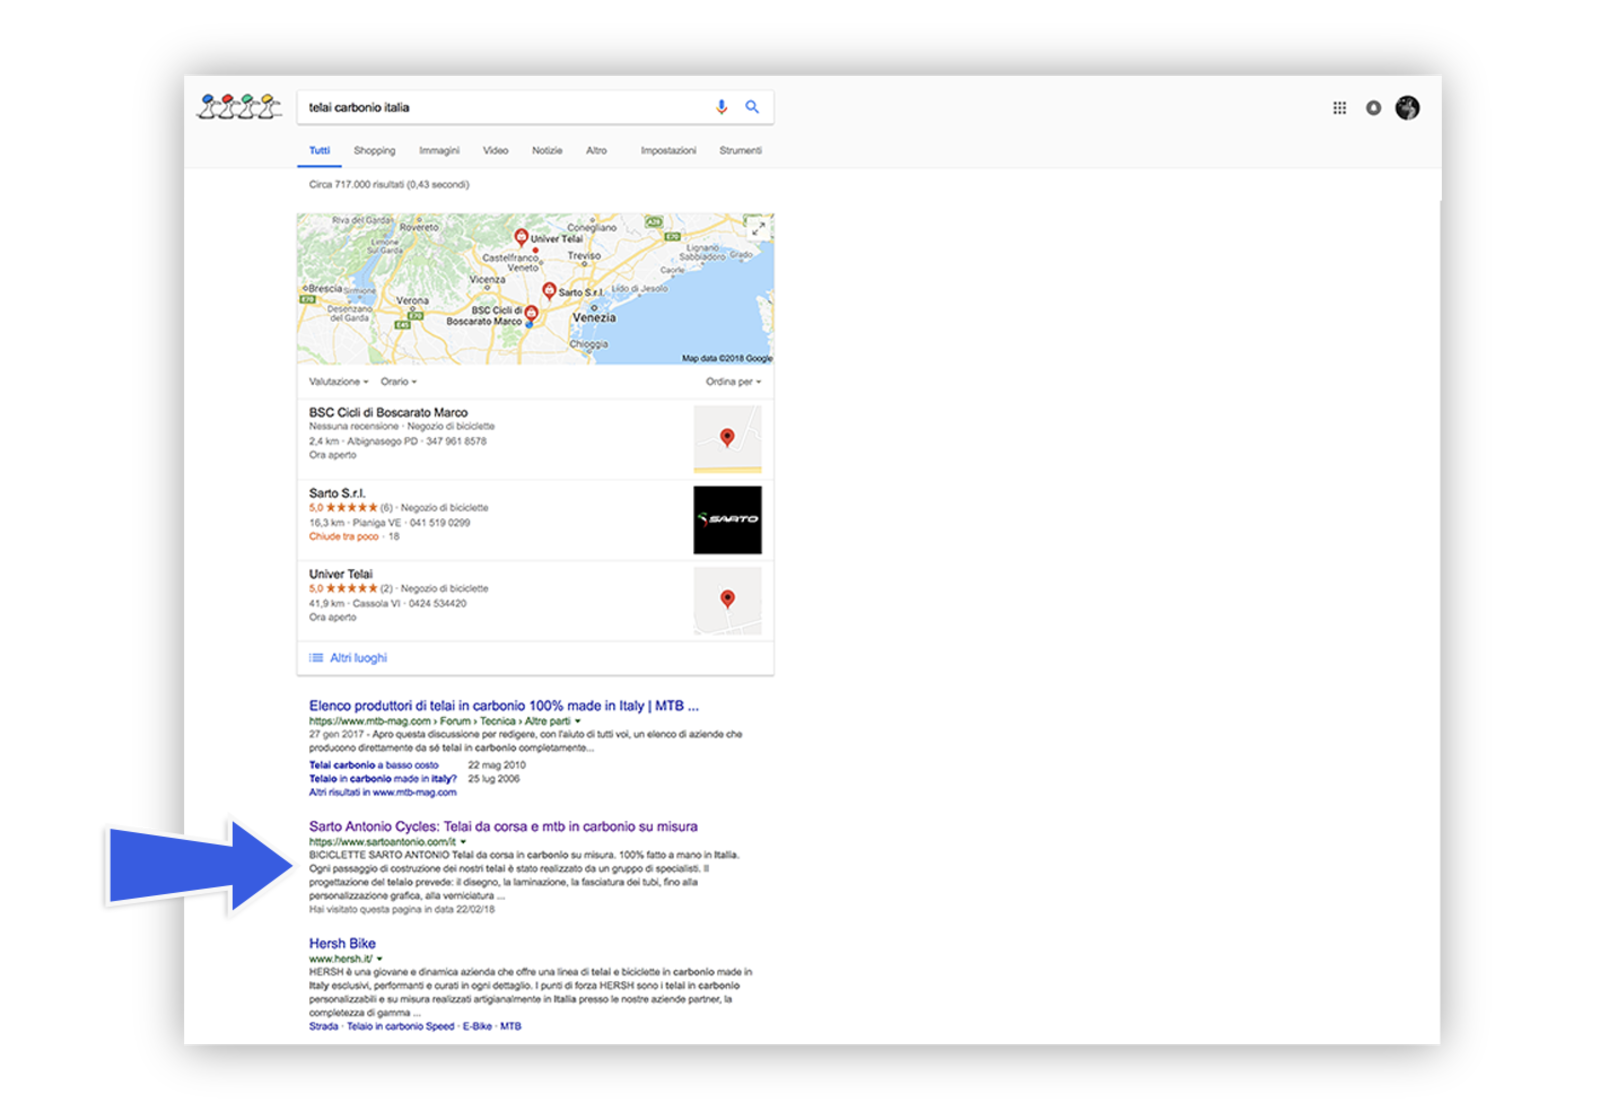Open Telaio in carbonio made in Italy sublink
1600x1120 pixels.
(382, 779)
